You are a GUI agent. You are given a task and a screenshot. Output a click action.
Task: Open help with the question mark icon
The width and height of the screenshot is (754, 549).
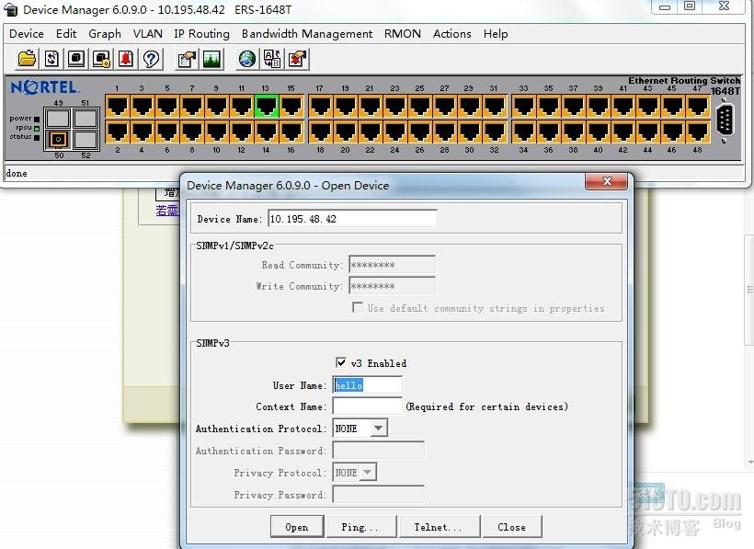click(x=151, y=59)
